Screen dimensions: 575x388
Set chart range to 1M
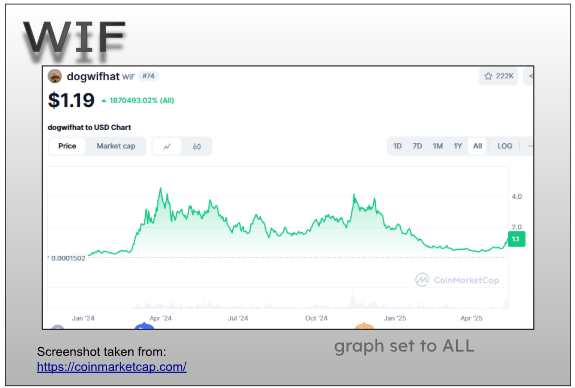pyautogui.click(x=438, y=146)
